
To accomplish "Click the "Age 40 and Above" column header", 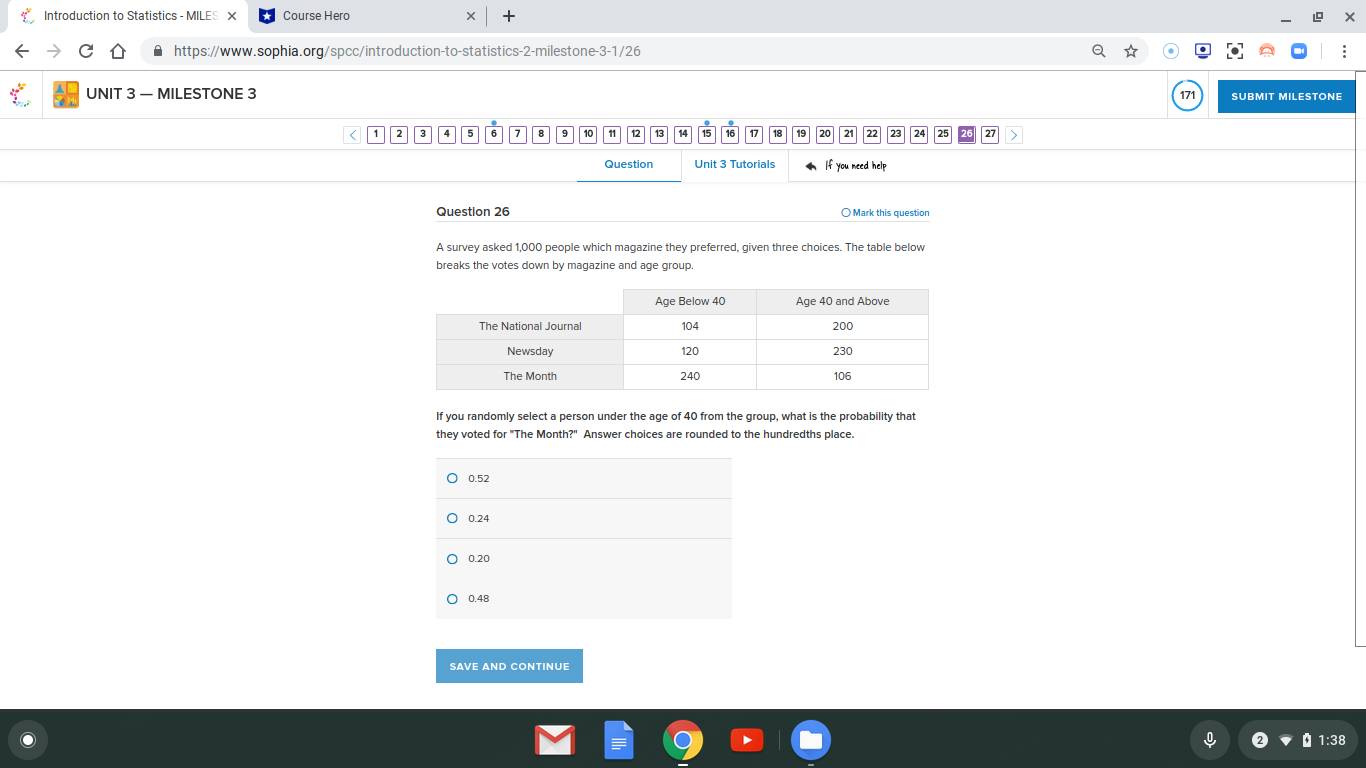I will tap(843, 301).
